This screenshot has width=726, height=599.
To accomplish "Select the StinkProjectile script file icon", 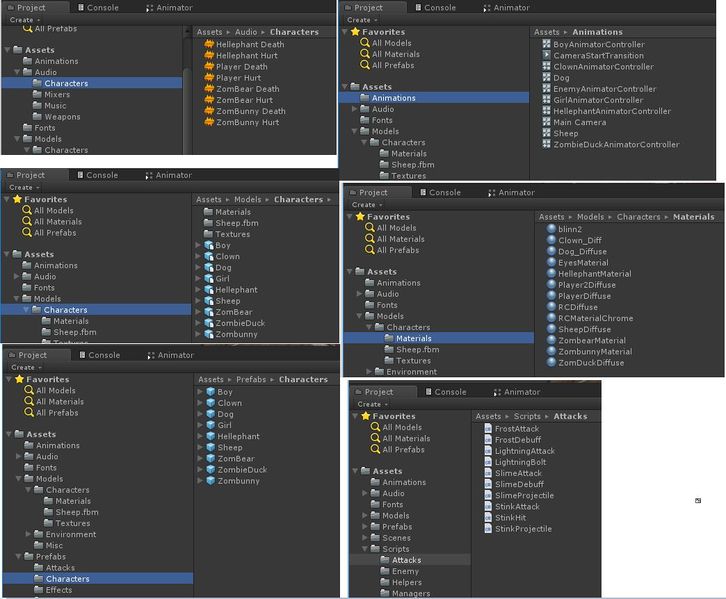I will tap(488, 528).
